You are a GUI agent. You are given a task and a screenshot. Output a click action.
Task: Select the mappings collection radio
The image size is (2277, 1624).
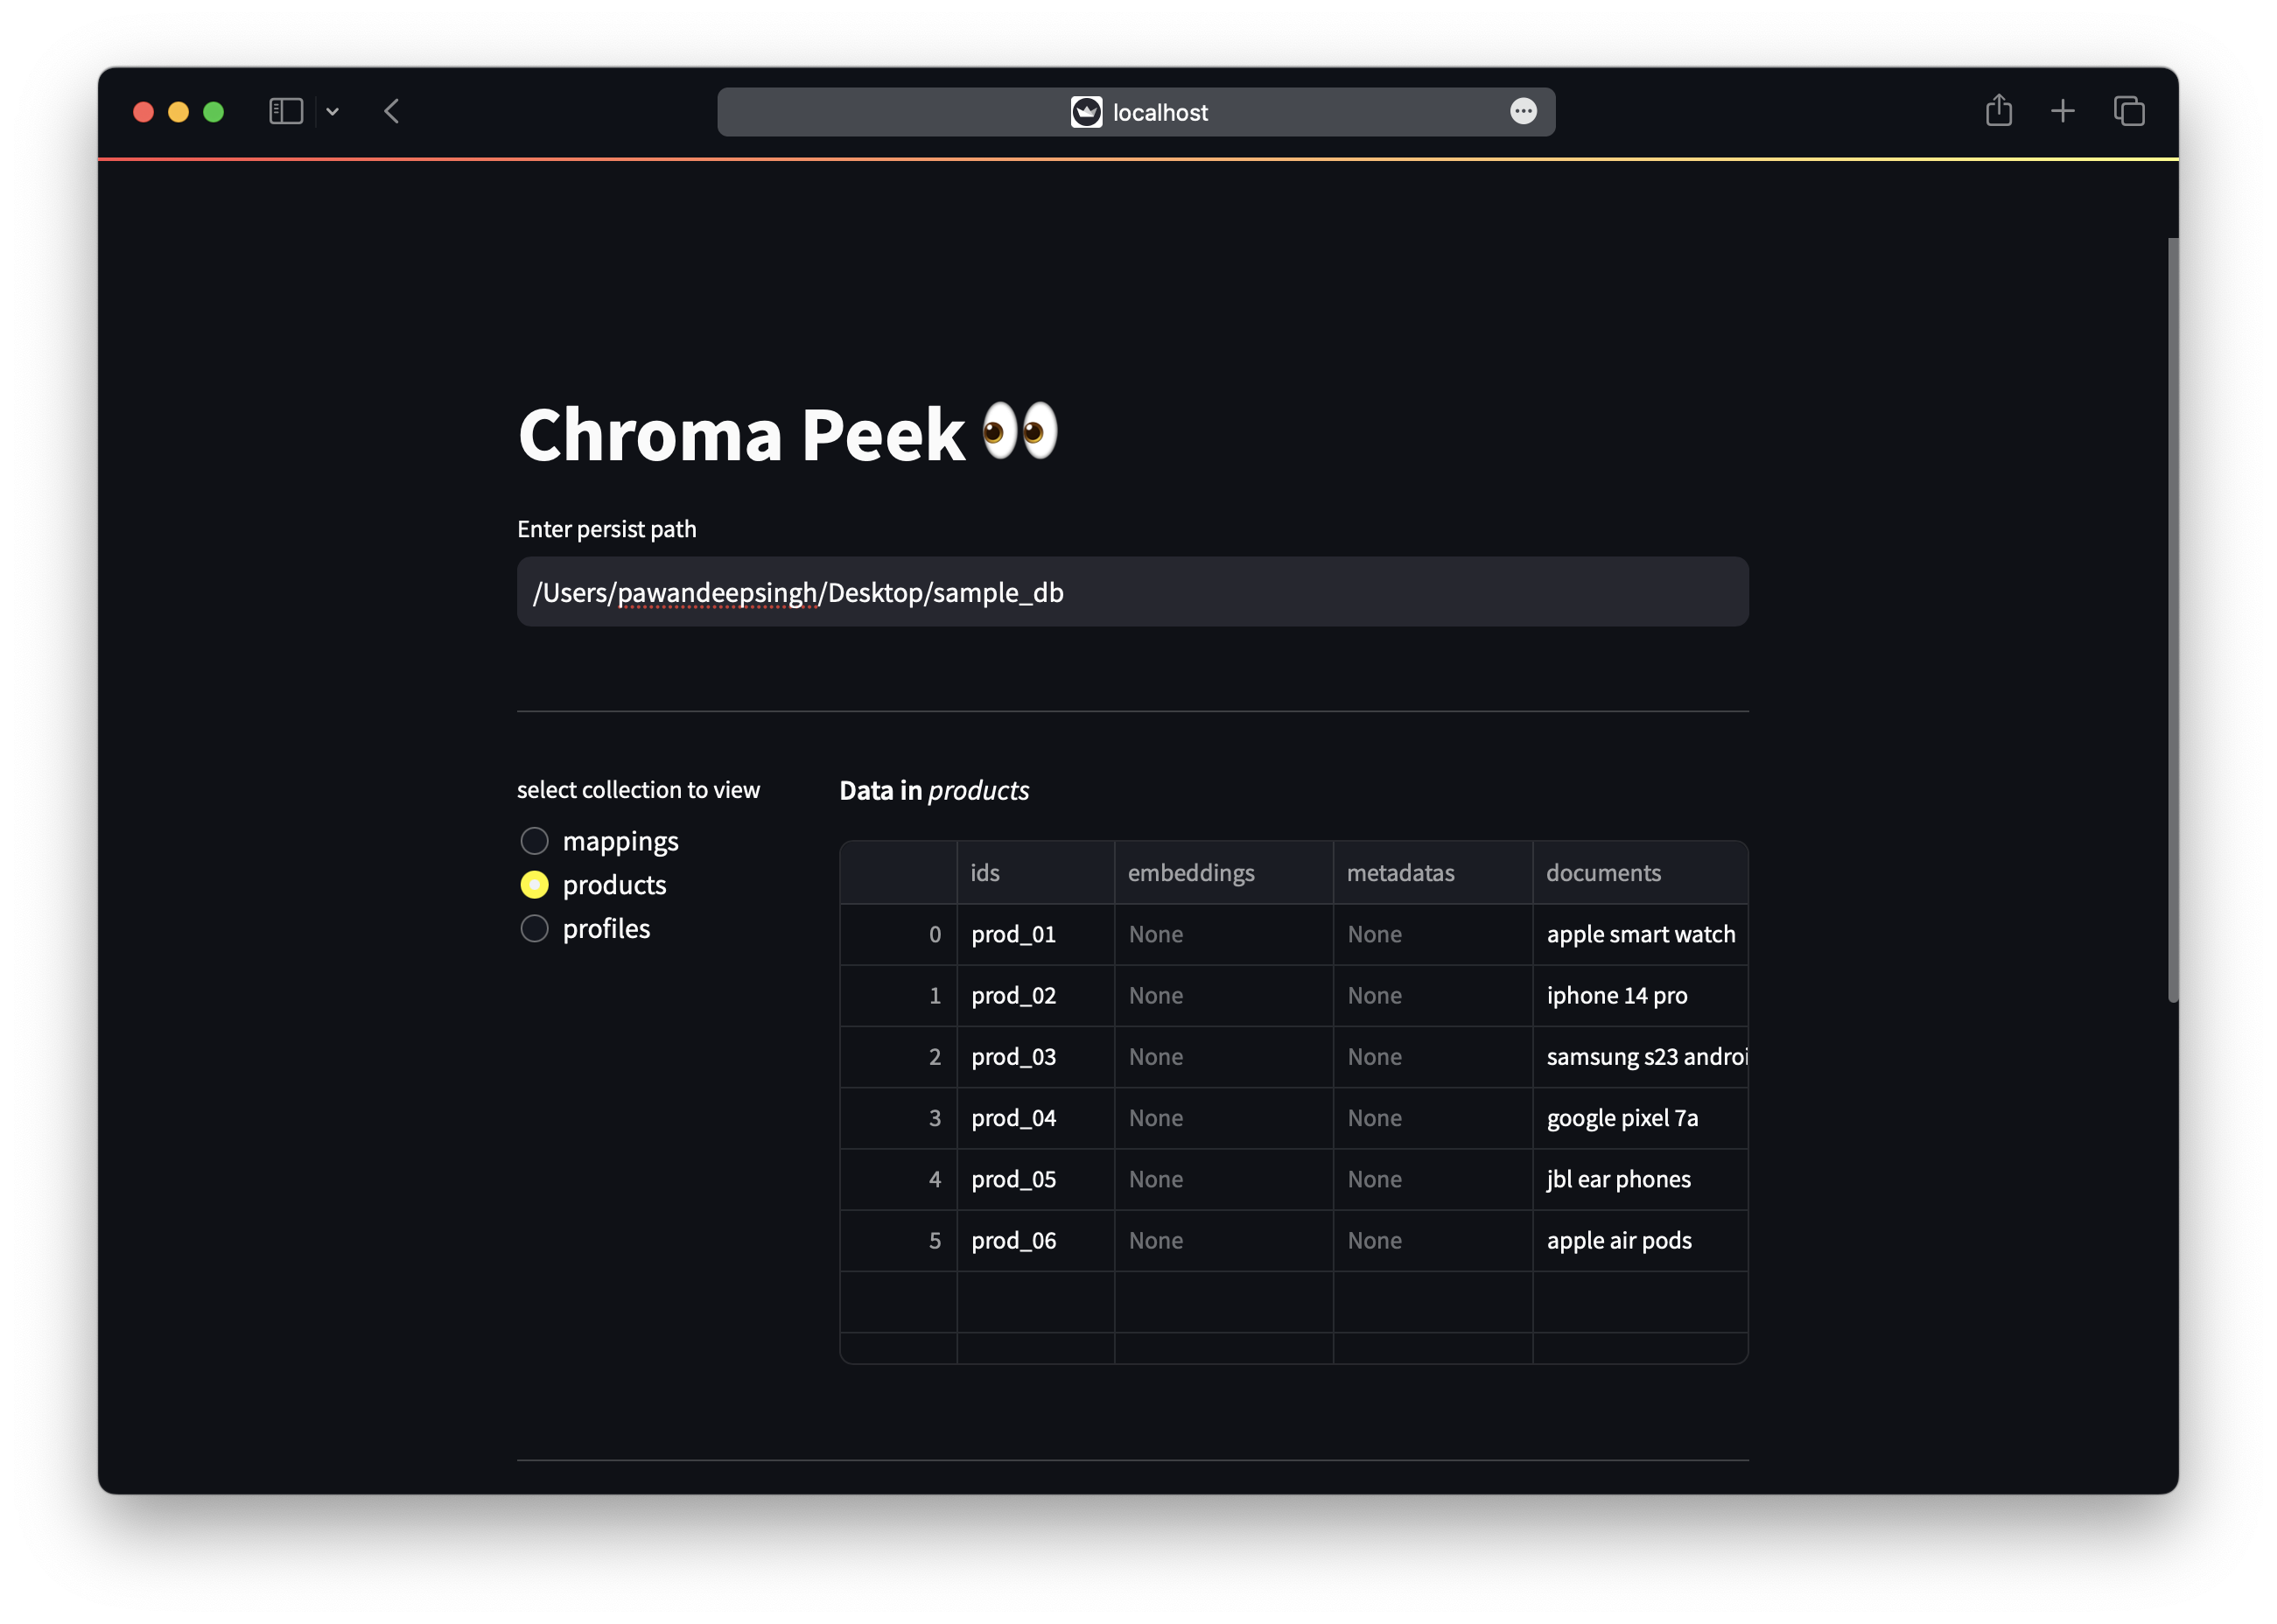535,841
